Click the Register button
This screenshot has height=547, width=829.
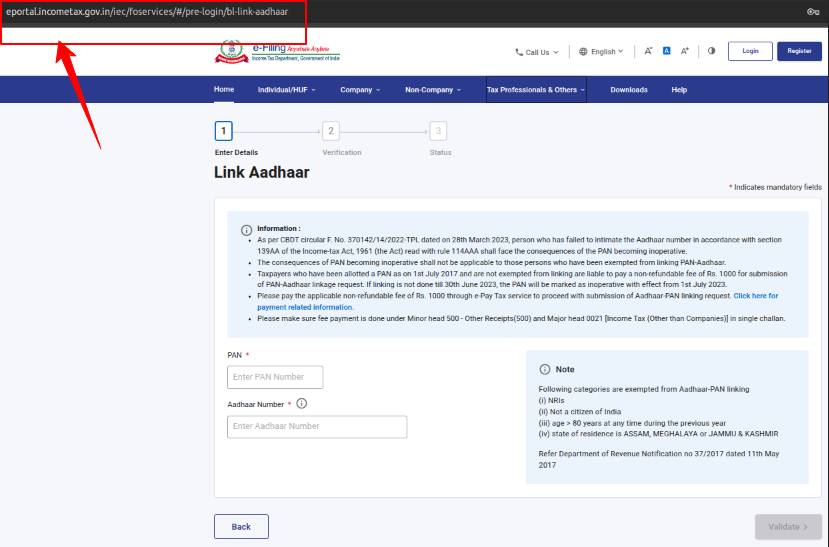pyautogui.click(x=799, y=51)
